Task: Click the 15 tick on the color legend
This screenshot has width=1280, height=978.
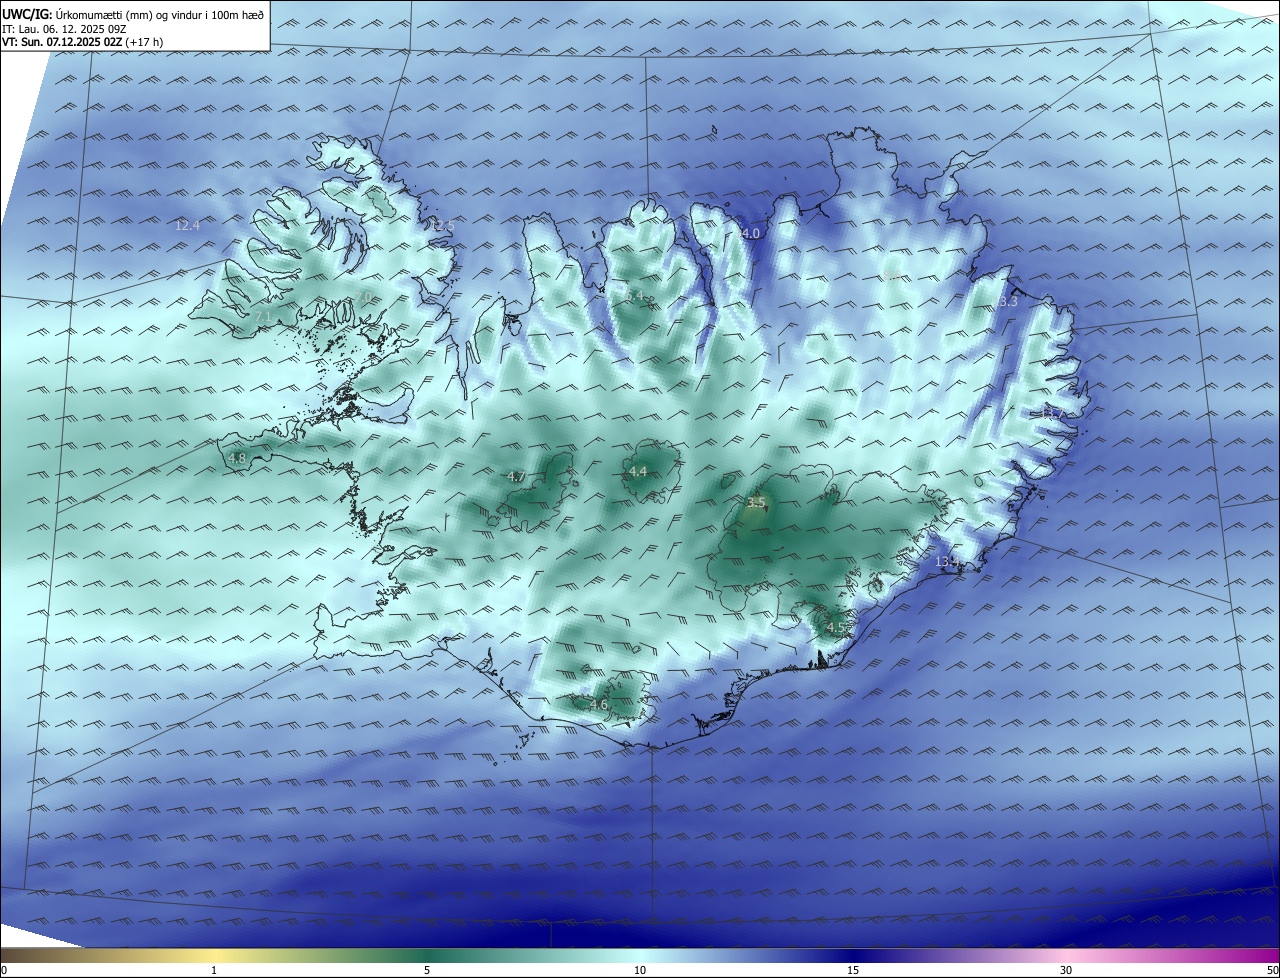Action: (853, 970)
